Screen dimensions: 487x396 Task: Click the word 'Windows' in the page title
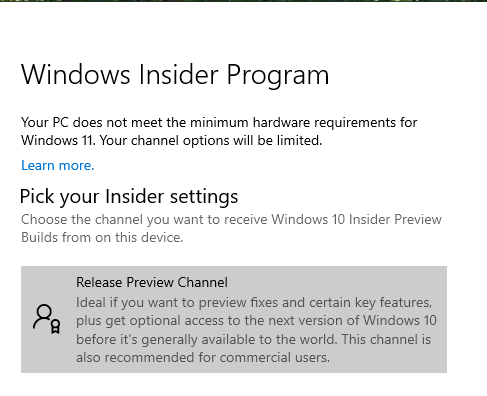coord(76,74)
